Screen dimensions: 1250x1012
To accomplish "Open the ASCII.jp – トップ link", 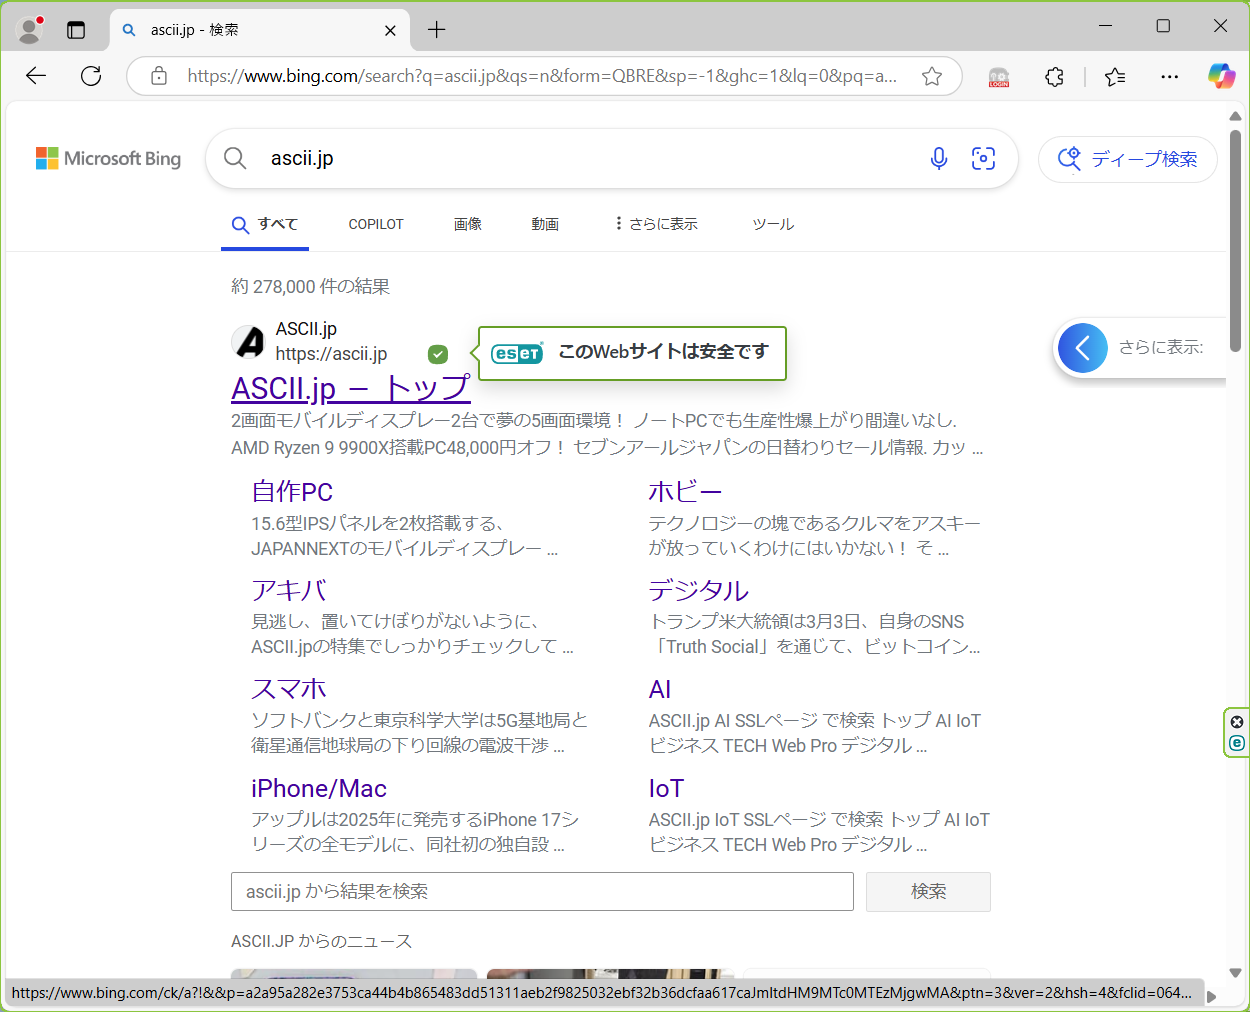I will click(350, 388).
